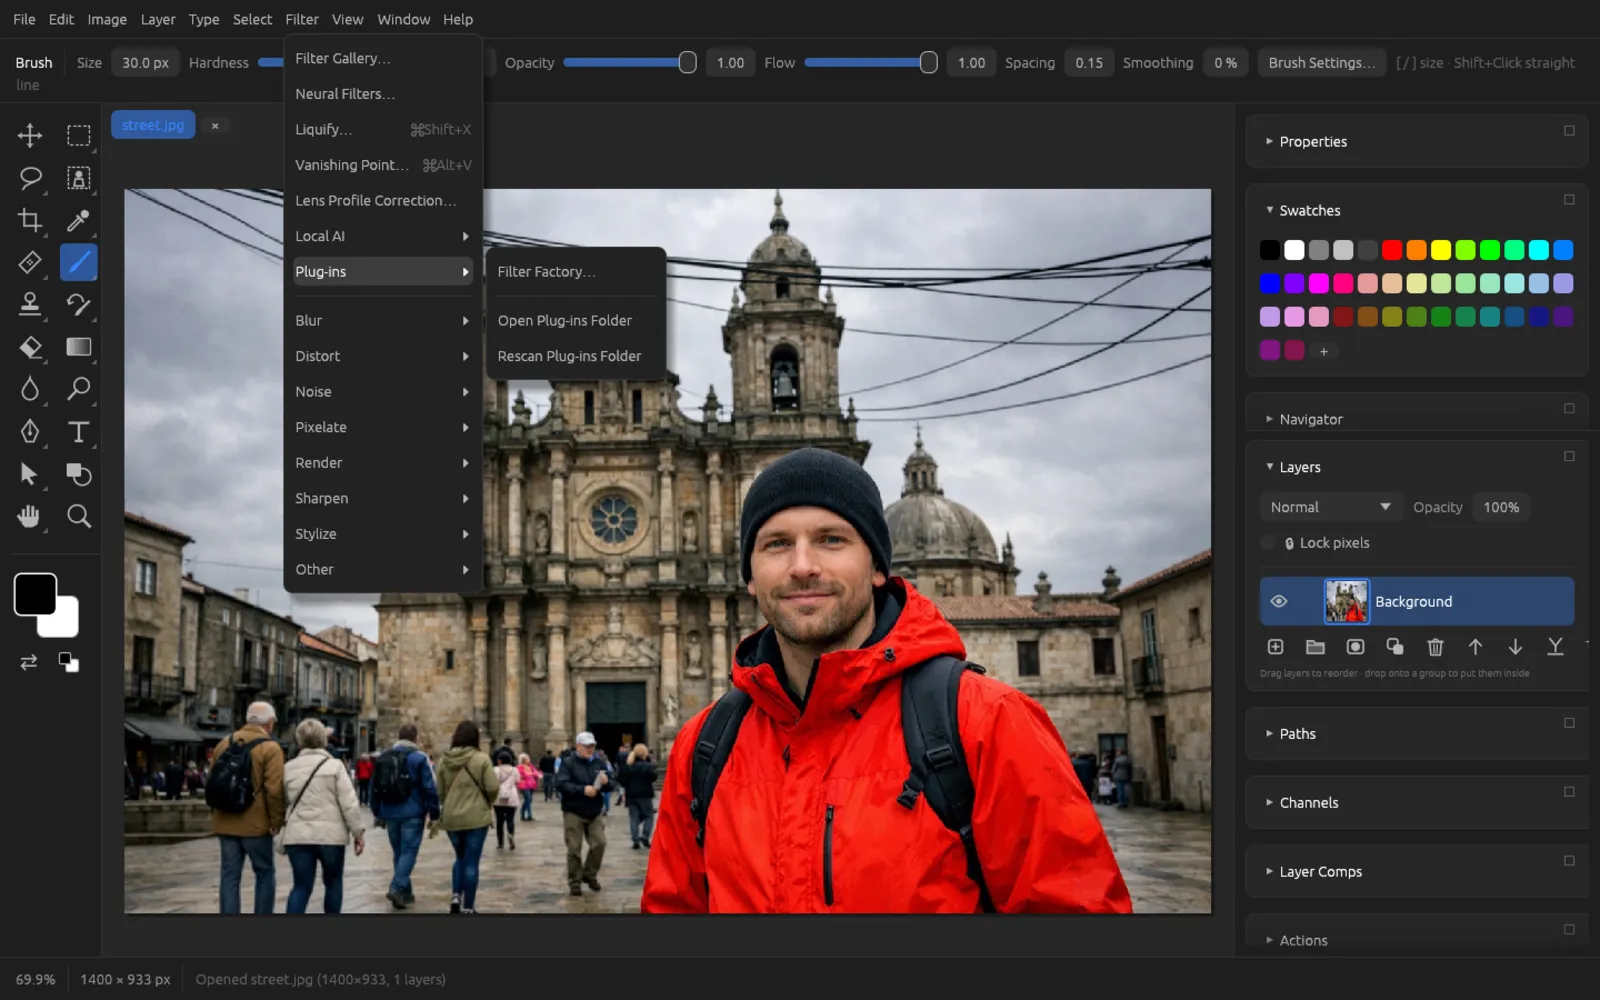Image resolution: width=1600 pixels, height=1000 pixels.
Task: Move layer up with arrow icon
Action: pyautogui.click(x=1475, y=647)
